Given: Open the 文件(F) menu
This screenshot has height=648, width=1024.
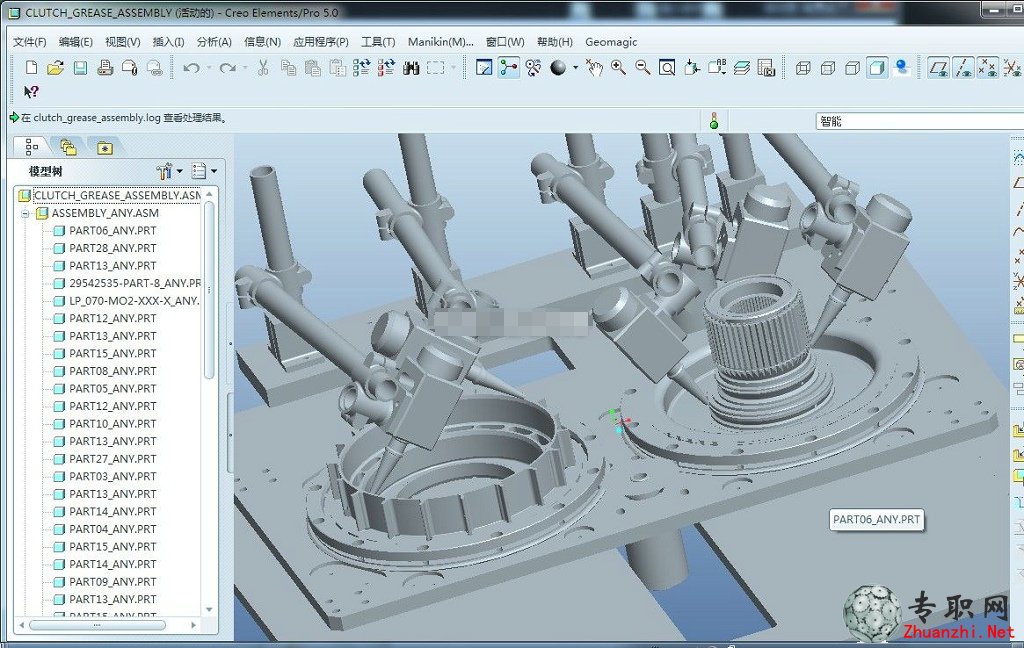Looking at the screenshot, I should coord(29,42).
